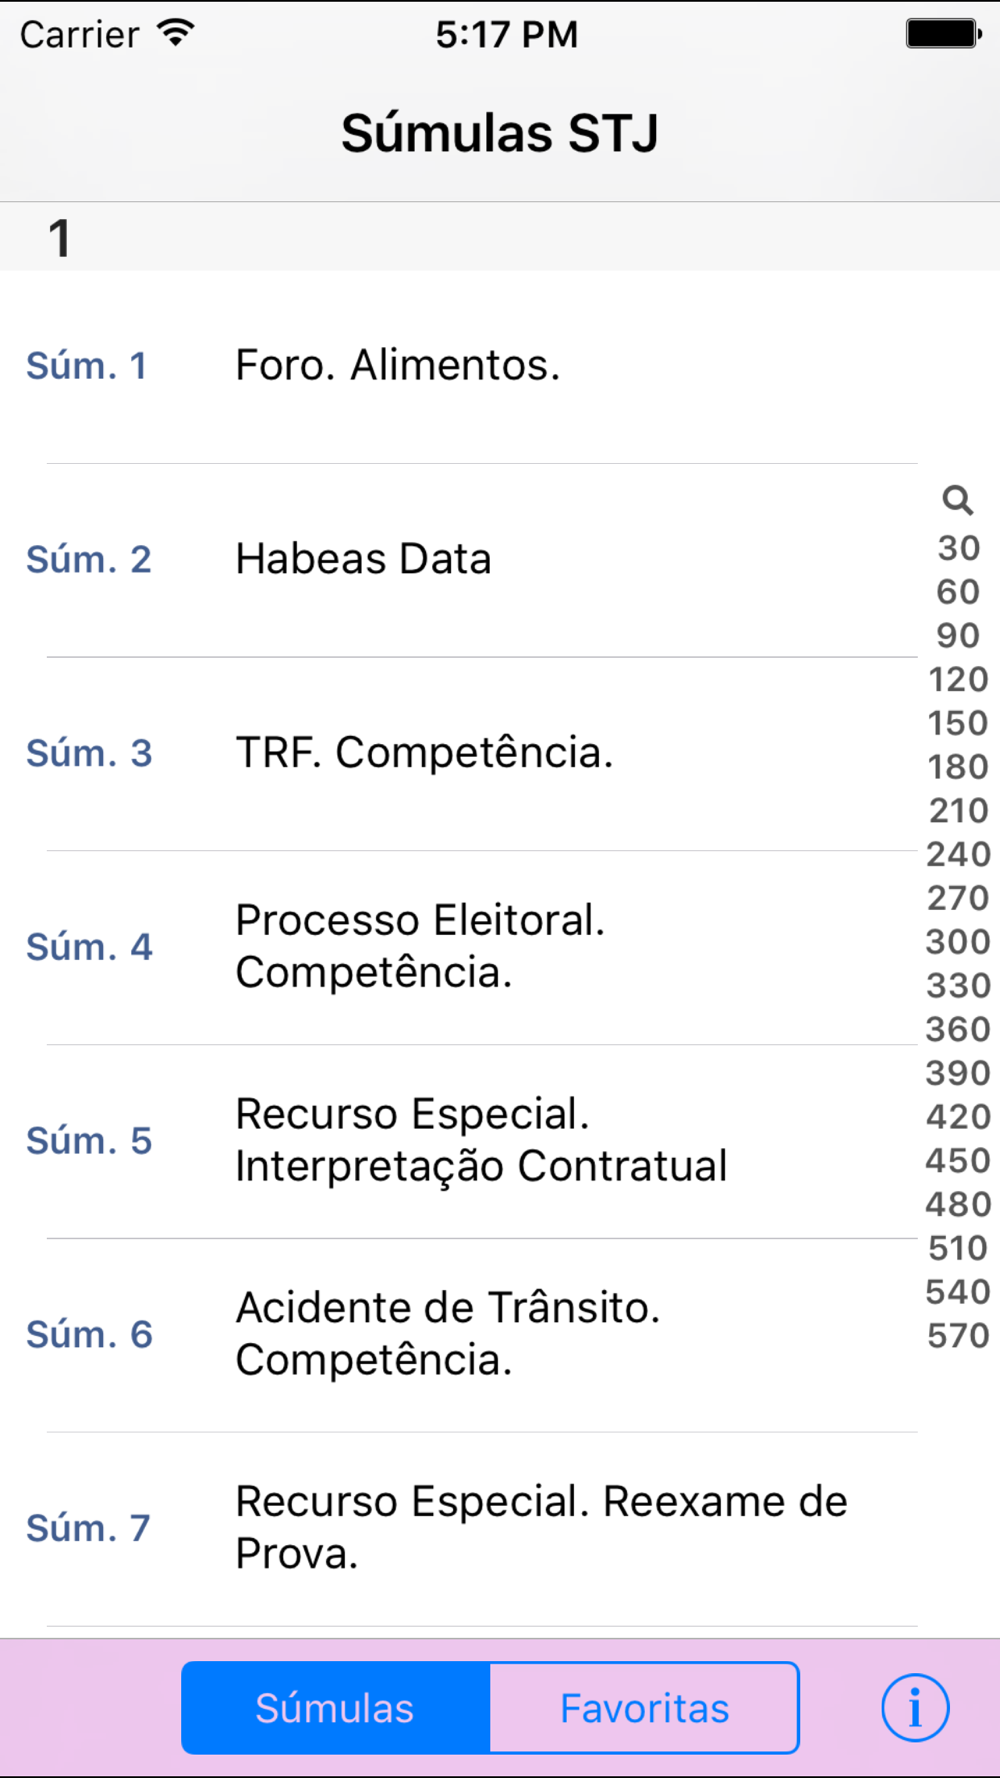Jump to index number 450
Screen dimensions: 1000x1778
click(958, 1161)
